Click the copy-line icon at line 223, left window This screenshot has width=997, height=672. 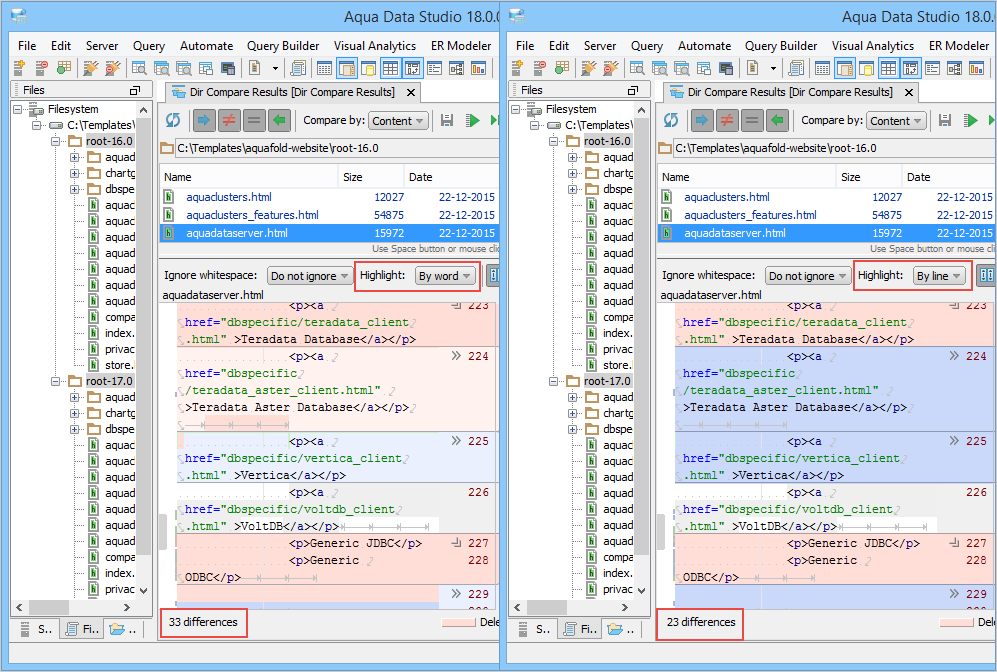tap(457, 306)
